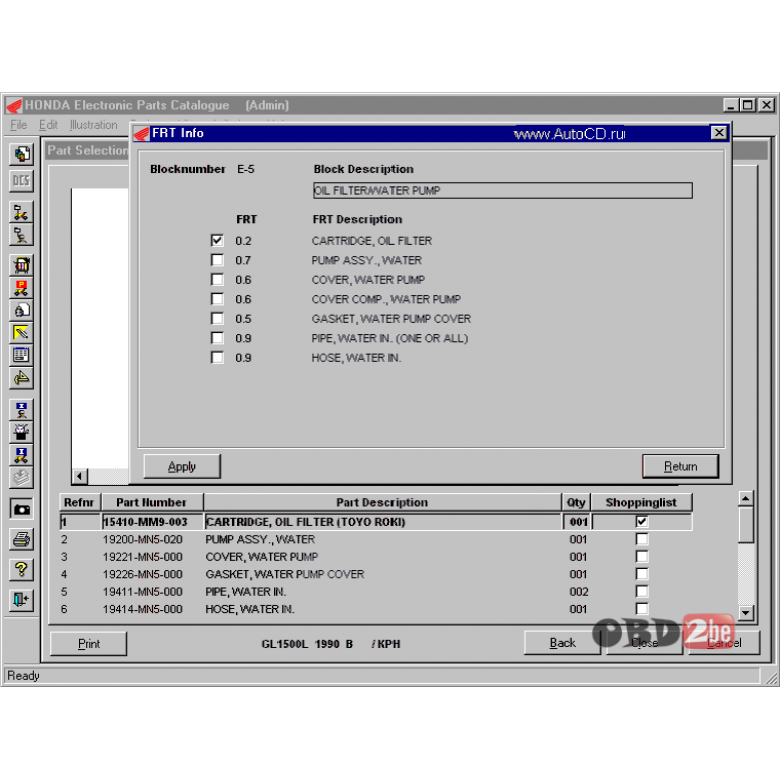Open the calendar table icon
This screenshot has width=780, height=780.
21,355
